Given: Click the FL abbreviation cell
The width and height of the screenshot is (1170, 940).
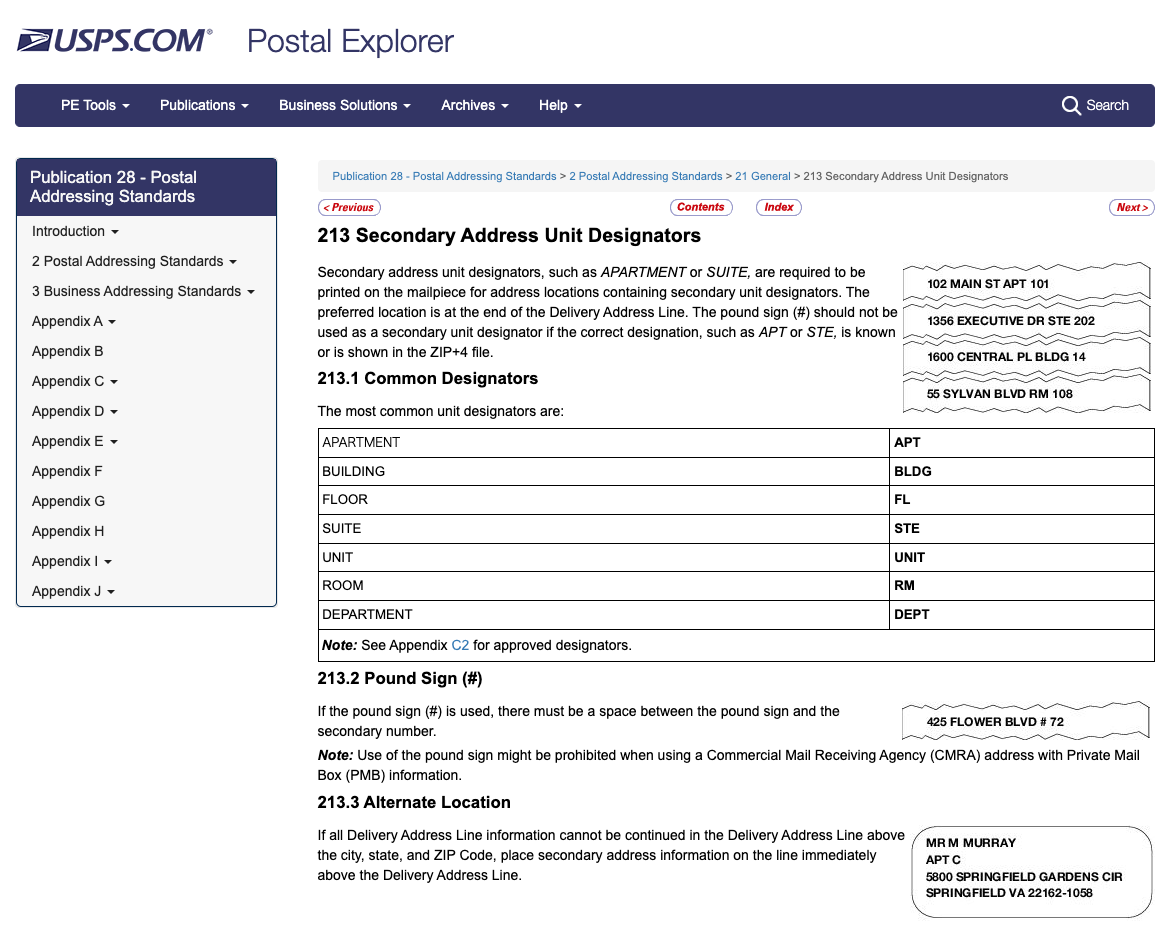Looking at the screenshot, I should coord(1022,500).
